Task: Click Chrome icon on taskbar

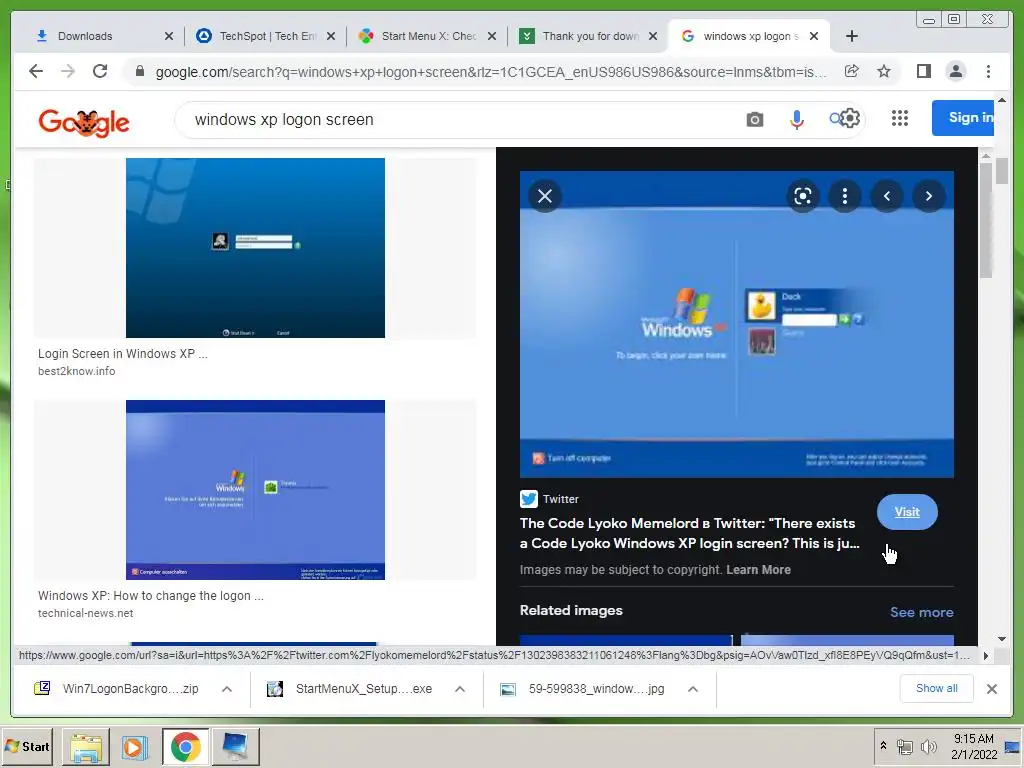Action: tap(185, 746)
